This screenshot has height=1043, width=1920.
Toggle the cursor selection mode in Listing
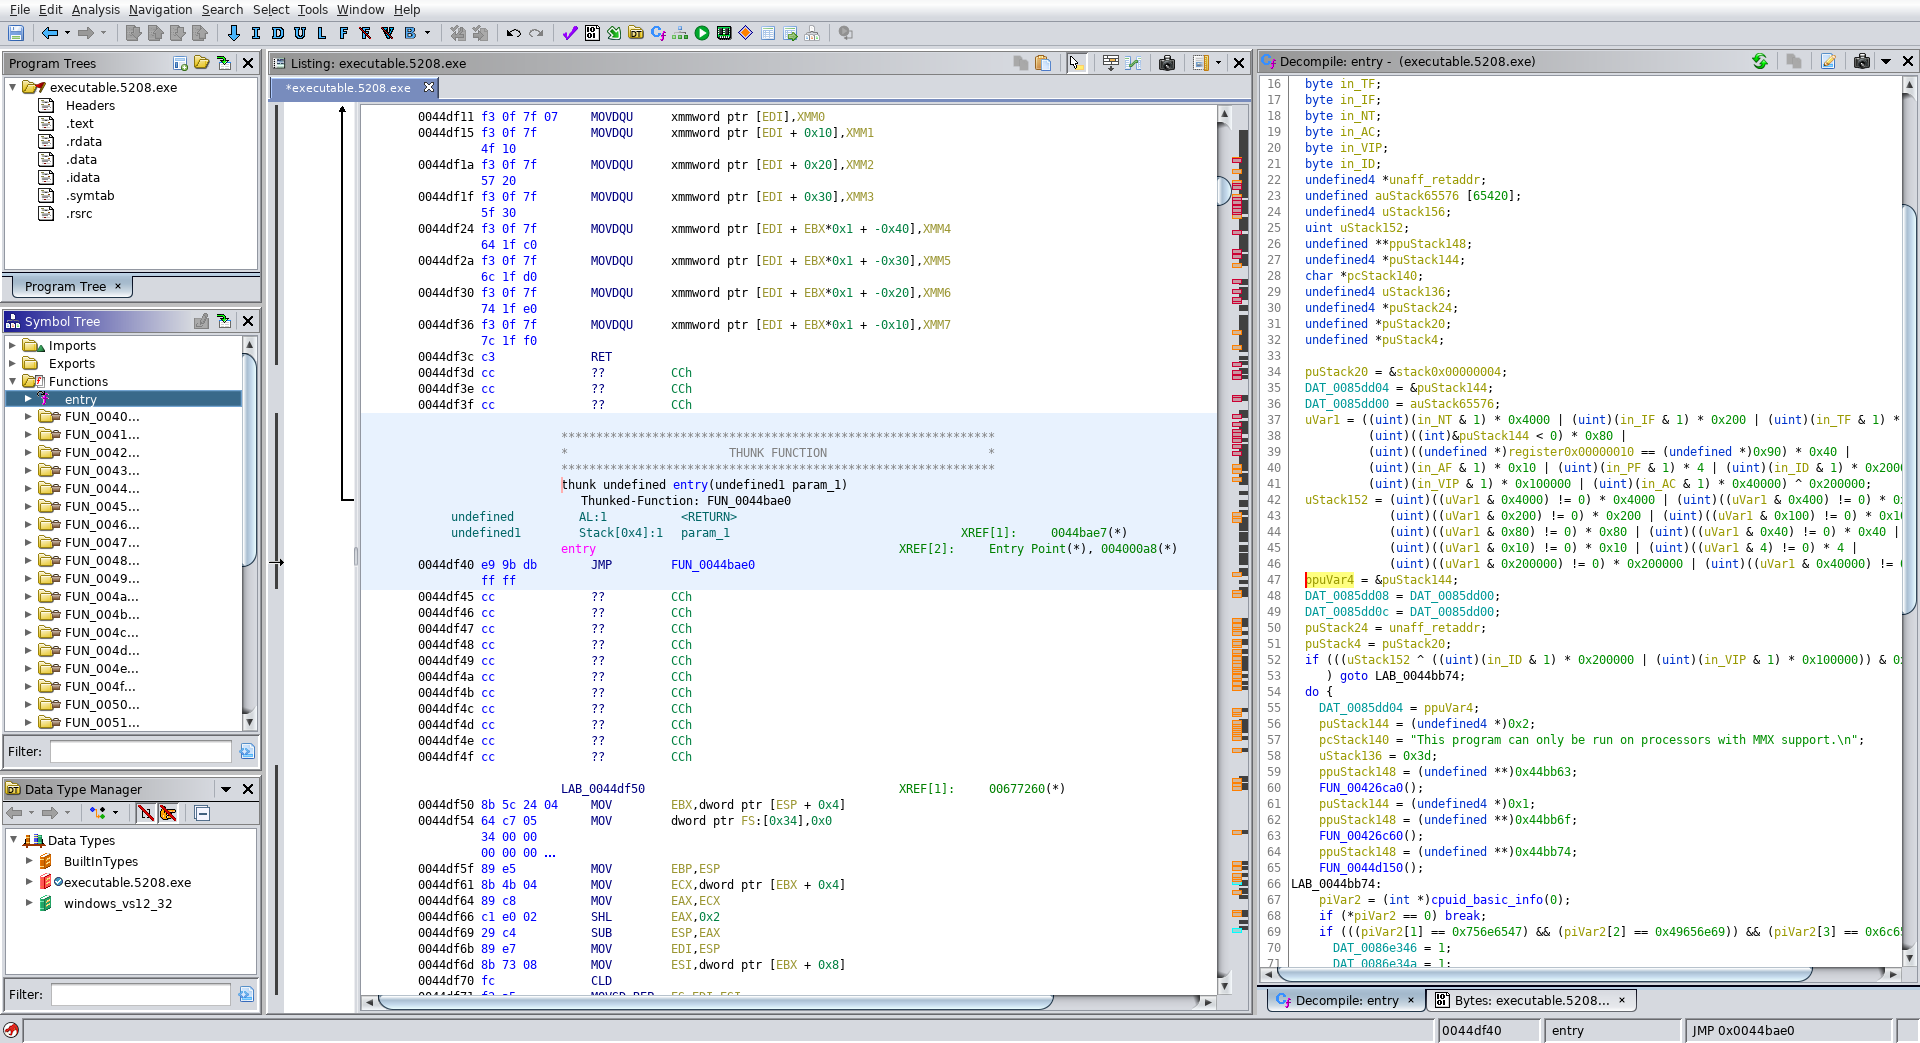point(1076,63)
